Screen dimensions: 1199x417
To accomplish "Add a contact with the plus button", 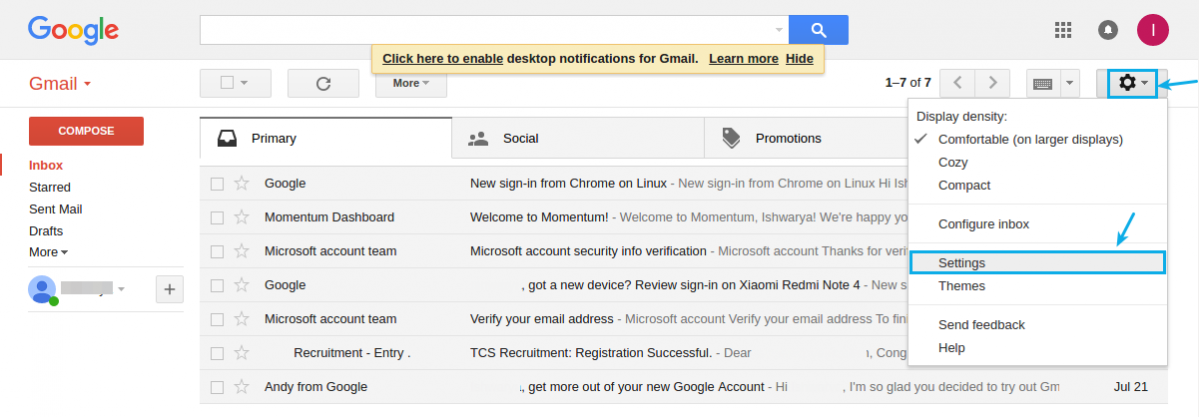I will click(x=170, y=289).
